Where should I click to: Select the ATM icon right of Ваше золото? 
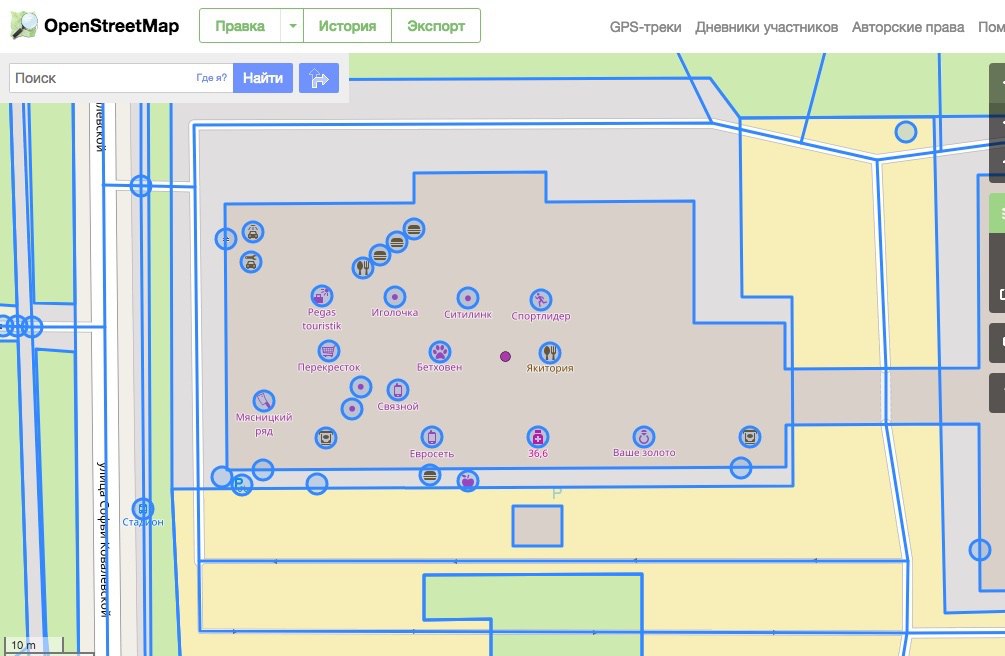point(750,437)
